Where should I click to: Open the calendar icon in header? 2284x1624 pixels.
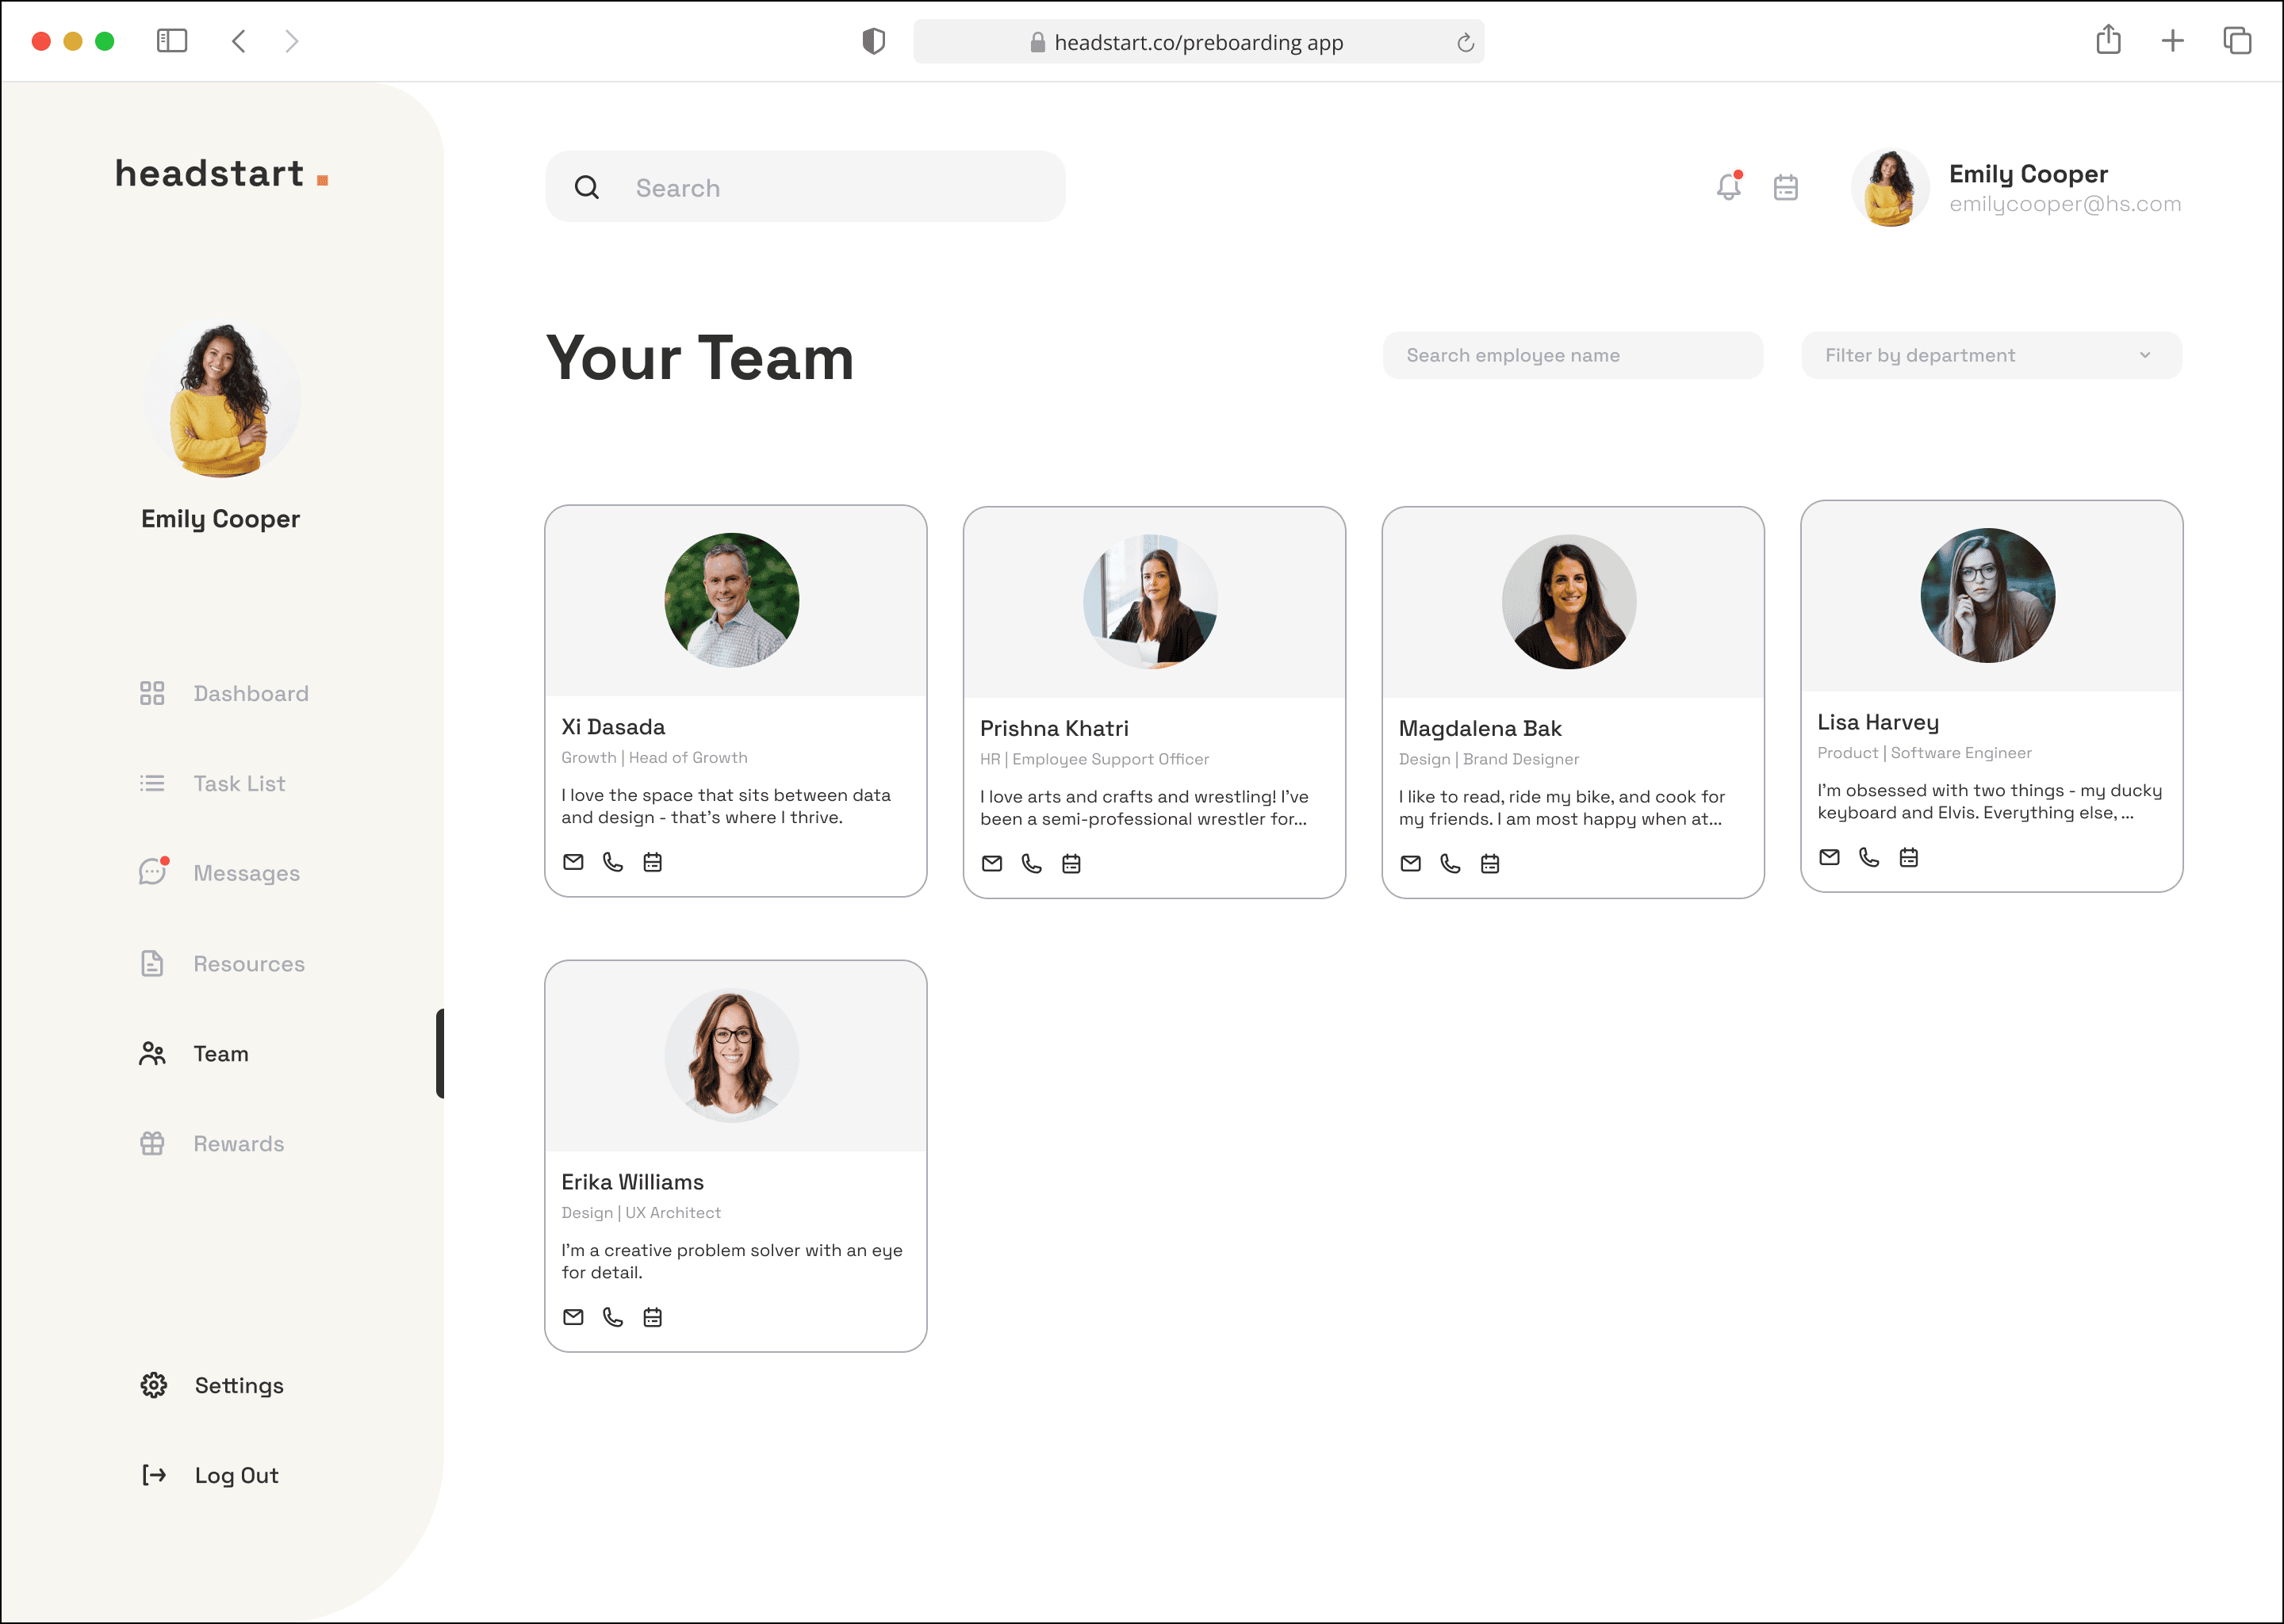click(x=1786, y=187)
